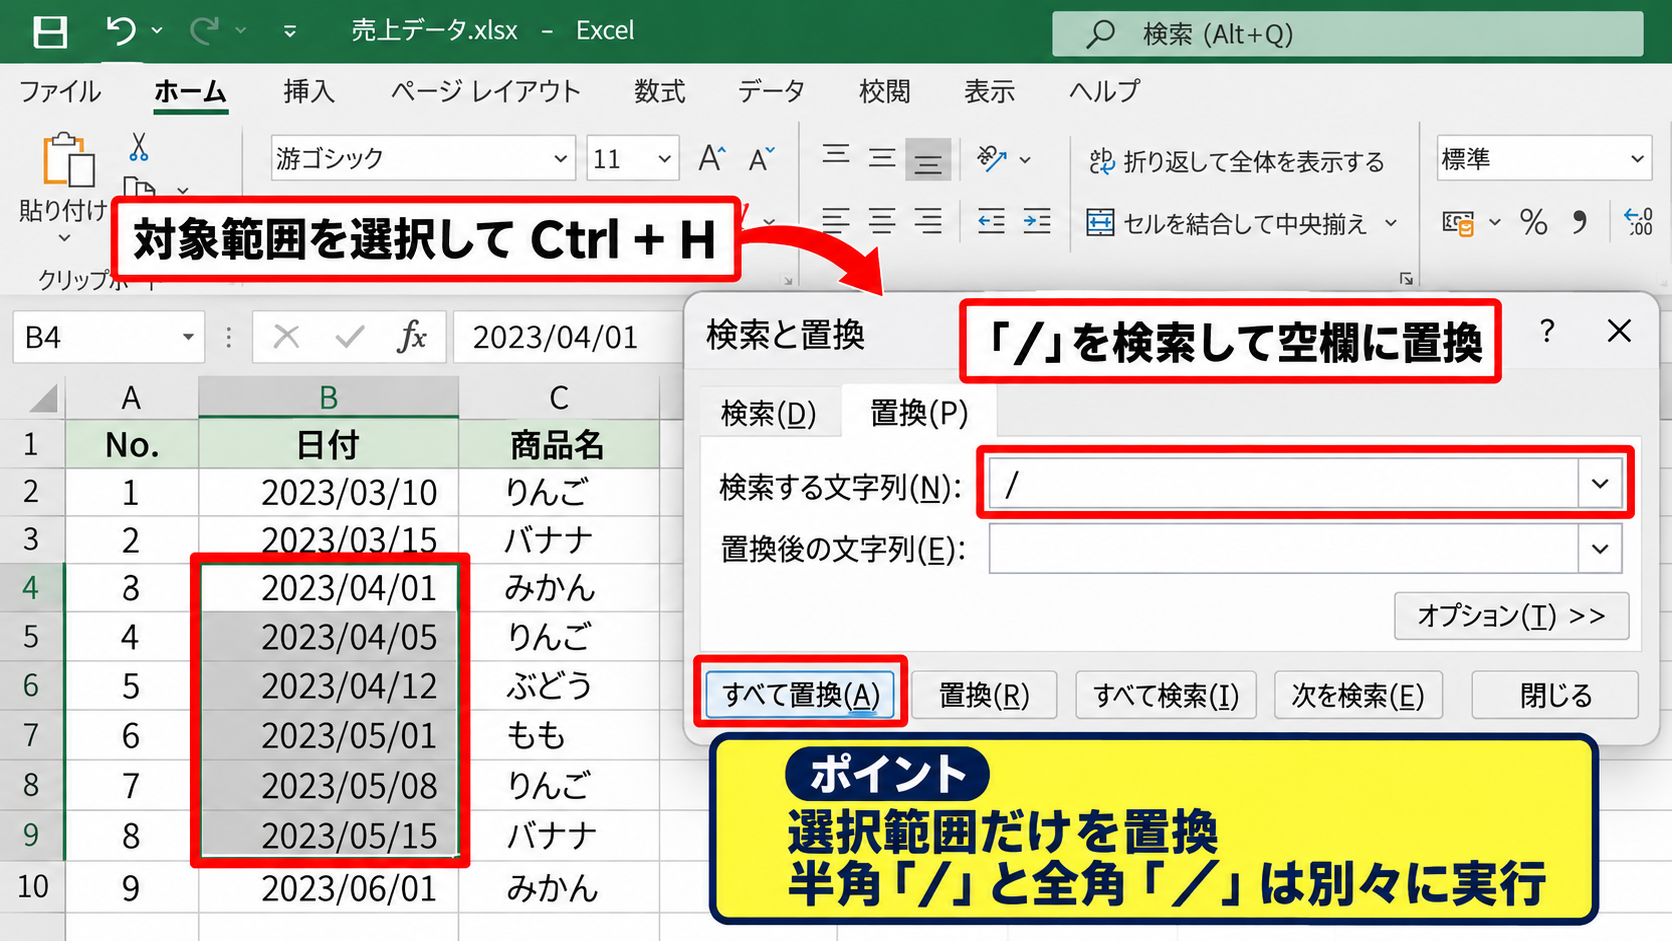Click the 次を検索(E) button
The height and width of the screenshot is (941, 1672).
pos(1358,695)
